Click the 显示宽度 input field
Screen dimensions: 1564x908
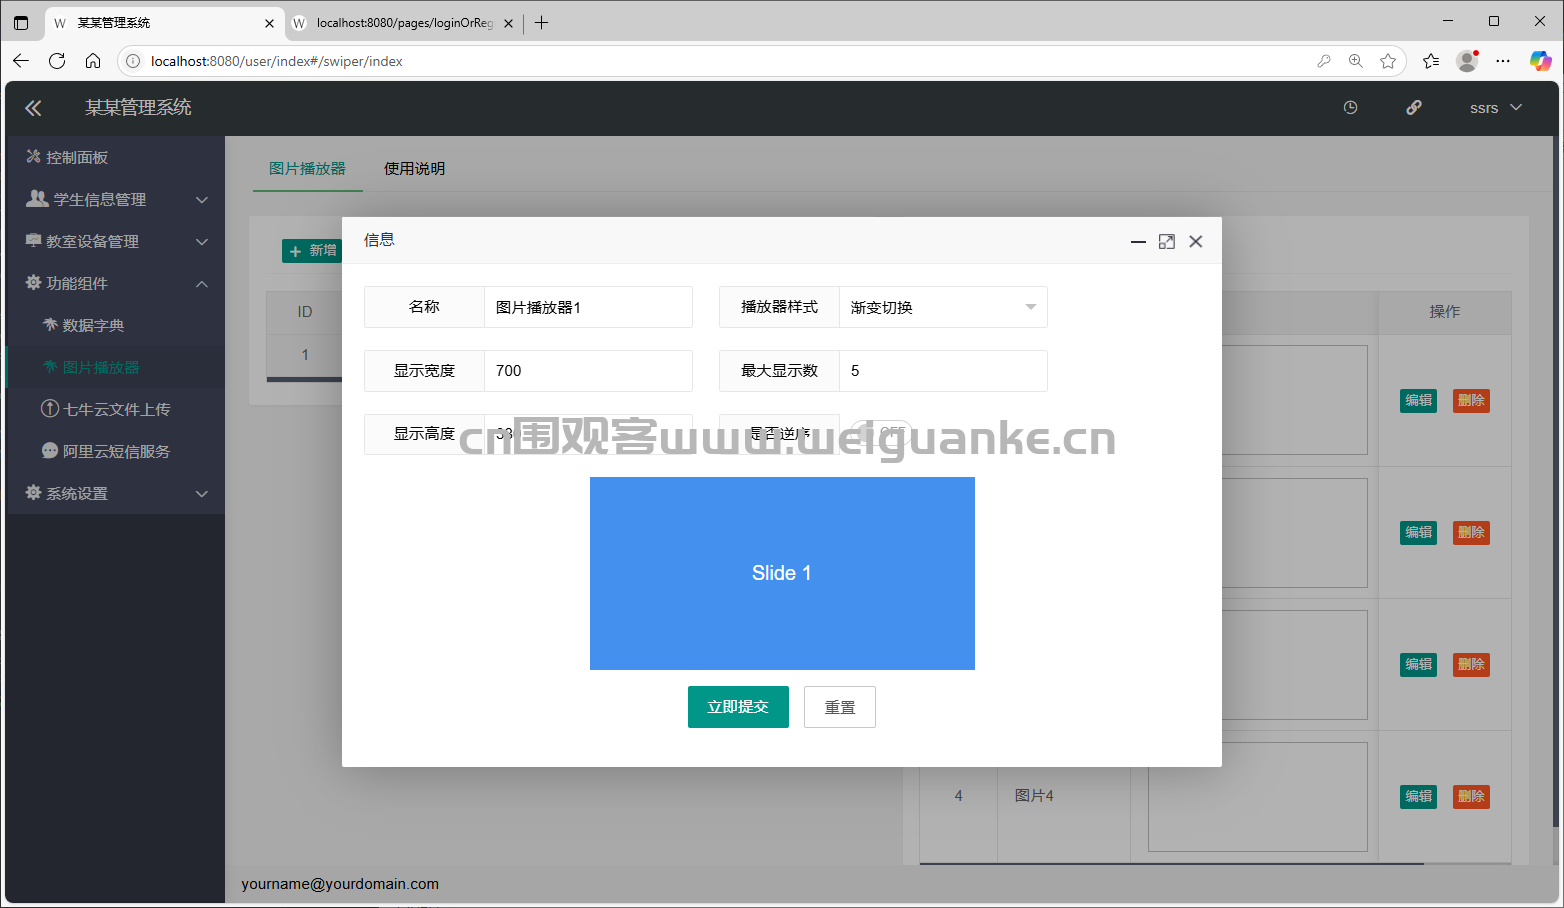[x=588, y=371]
